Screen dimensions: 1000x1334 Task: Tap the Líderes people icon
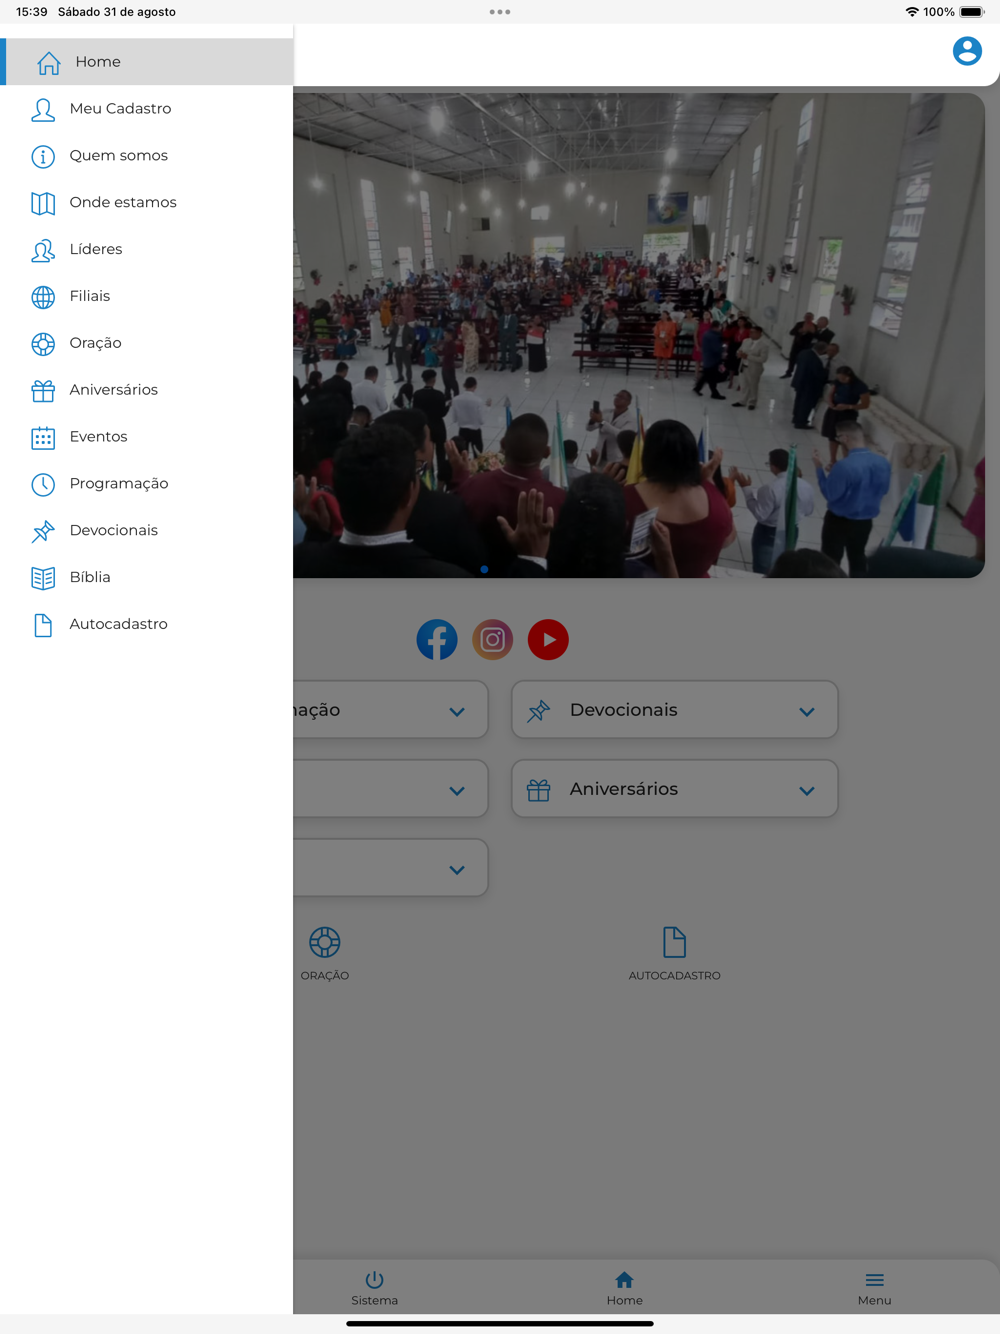[x=43, y=250]
